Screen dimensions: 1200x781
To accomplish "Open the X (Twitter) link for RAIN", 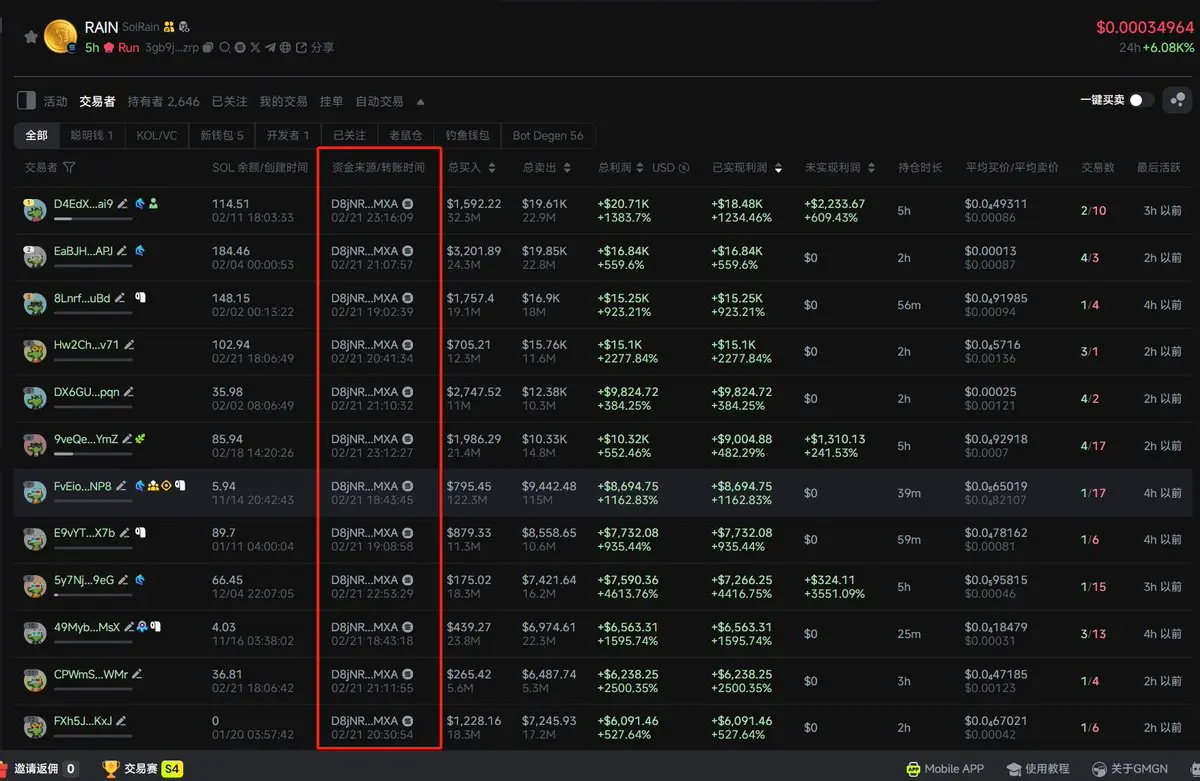I will pyautogui.click(x=255, y=48).
